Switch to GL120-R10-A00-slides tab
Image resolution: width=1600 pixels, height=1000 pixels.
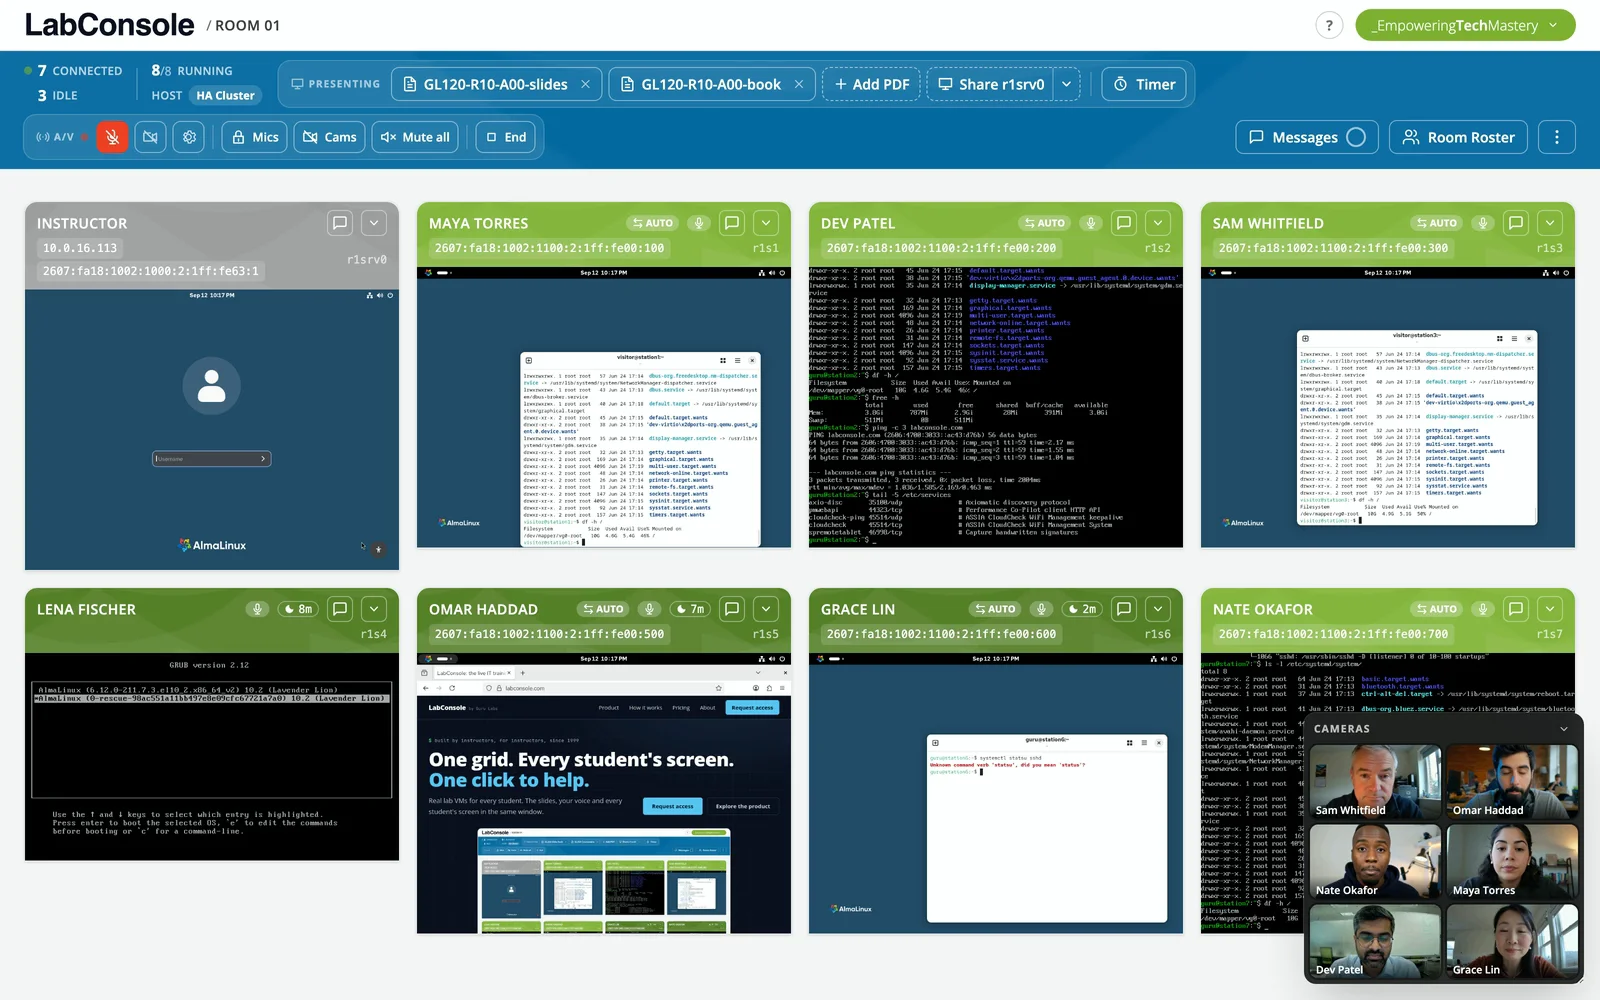pyautogui.click(x=485, y=84)
